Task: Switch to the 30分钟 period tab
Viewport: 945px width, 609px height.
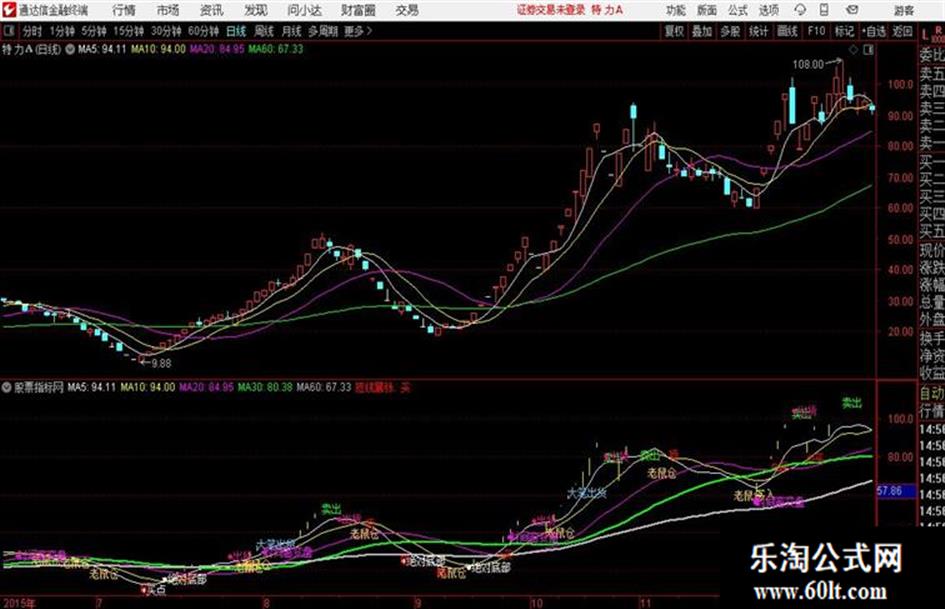Action: tap(166, 31)
